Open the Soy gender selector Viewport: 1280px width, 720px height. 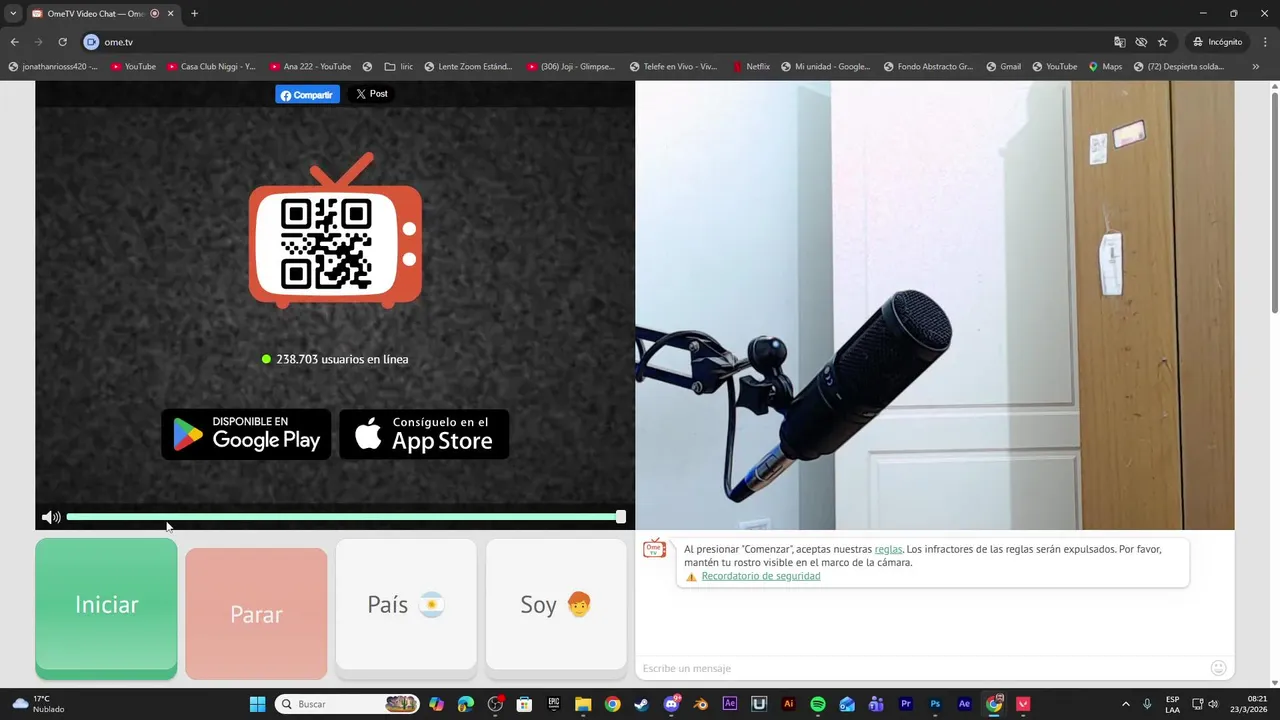click(x=556, y=604)
